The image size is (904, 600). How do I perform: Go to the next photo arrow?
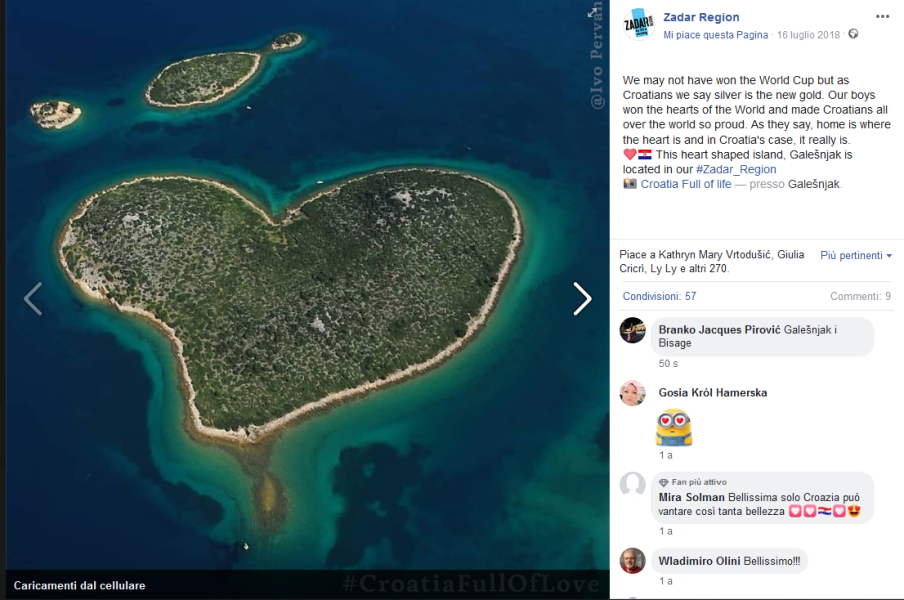582,299
